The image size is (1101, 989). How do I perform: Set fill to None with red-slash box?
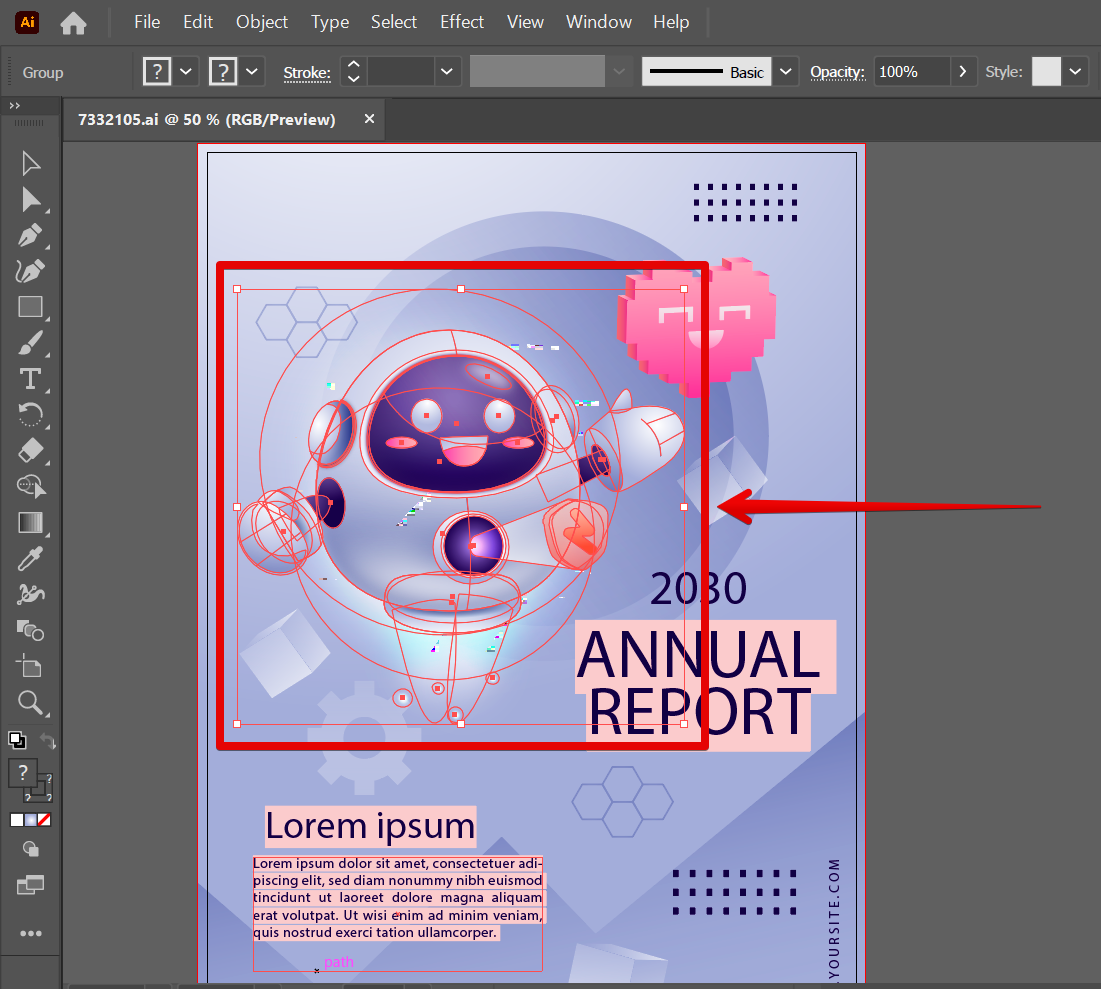click(44, 820)
